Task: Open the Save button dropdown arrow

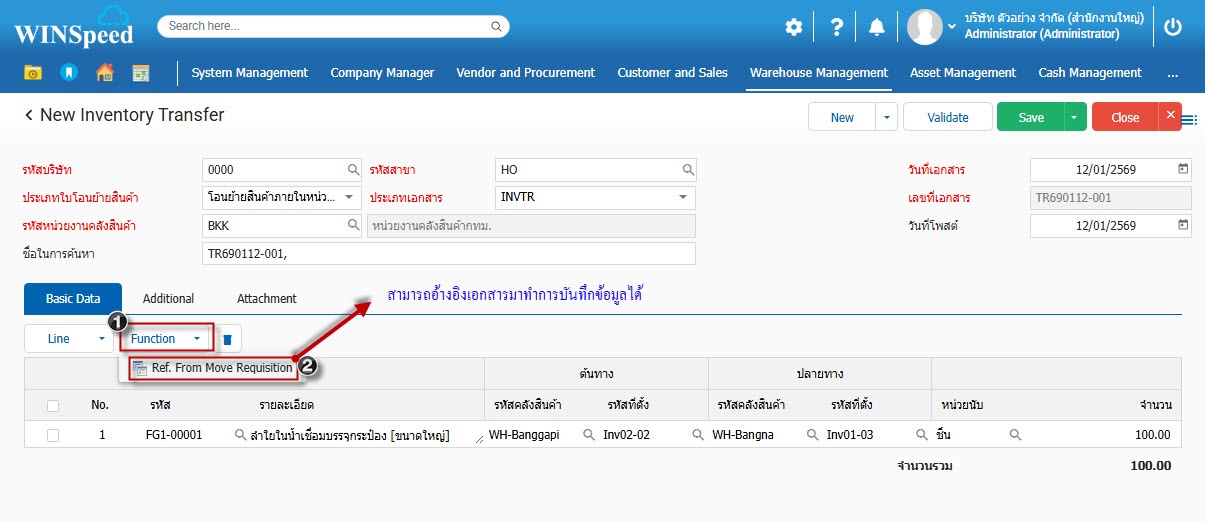Action: (x=1075, y=117)
